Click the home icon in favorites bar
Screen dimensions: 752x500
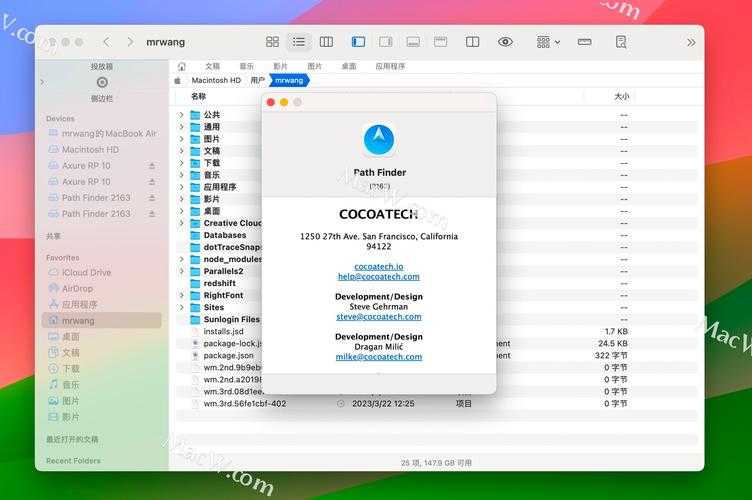(x=181, y=66)
